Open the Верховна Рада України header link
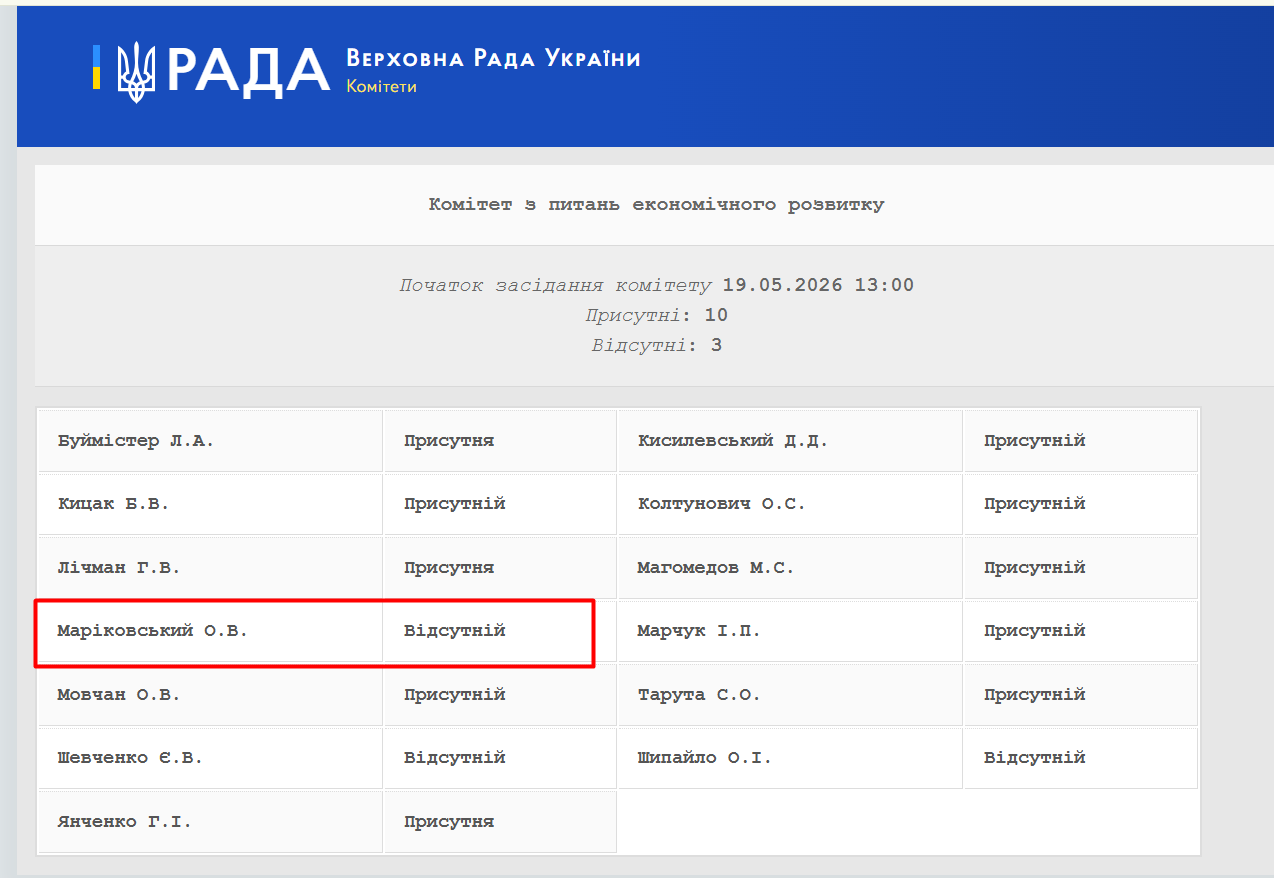Screen dimensions: 1274x878 coord(493,58)
